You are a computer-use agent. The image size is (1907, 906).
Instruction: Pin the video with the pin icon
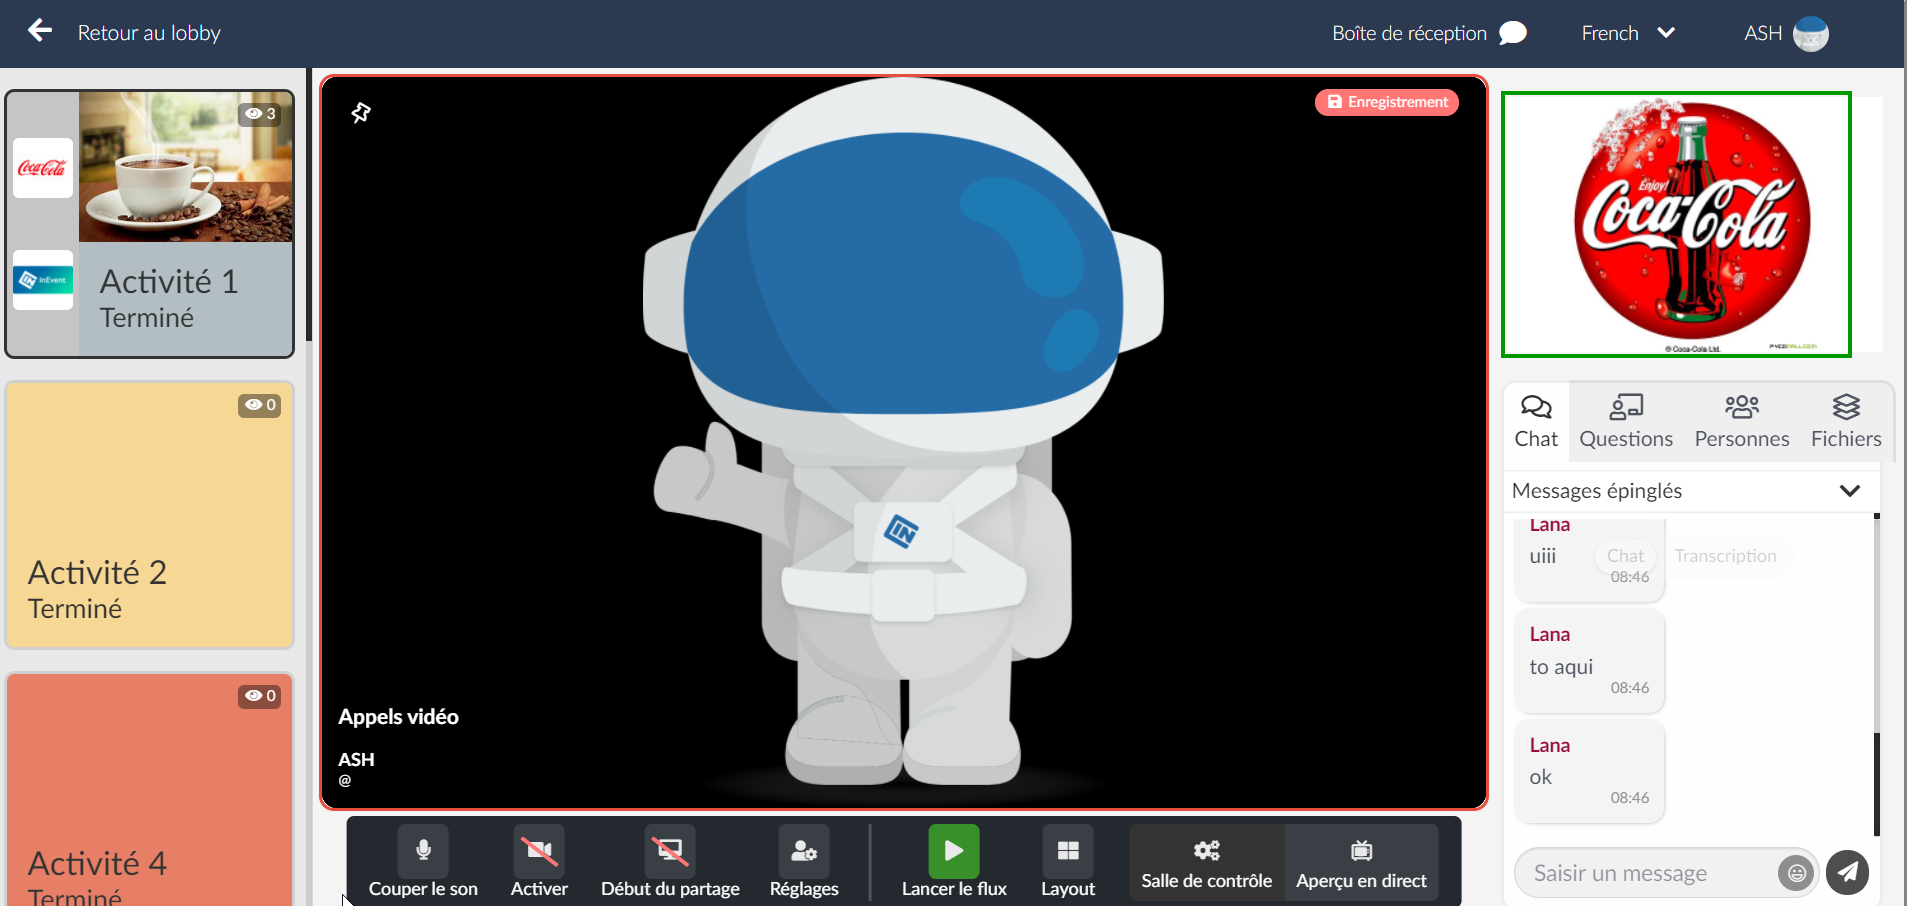coord(361,112)
